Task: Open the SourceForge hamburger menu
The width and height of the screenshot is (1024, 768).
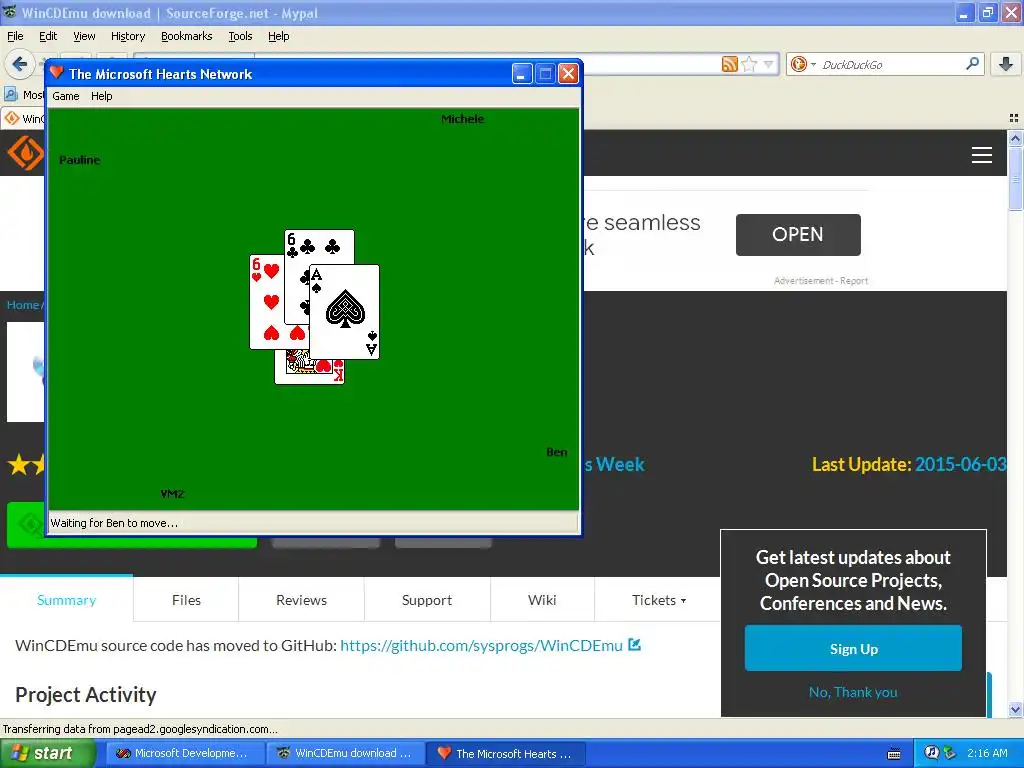Action: tap(982, 155)
